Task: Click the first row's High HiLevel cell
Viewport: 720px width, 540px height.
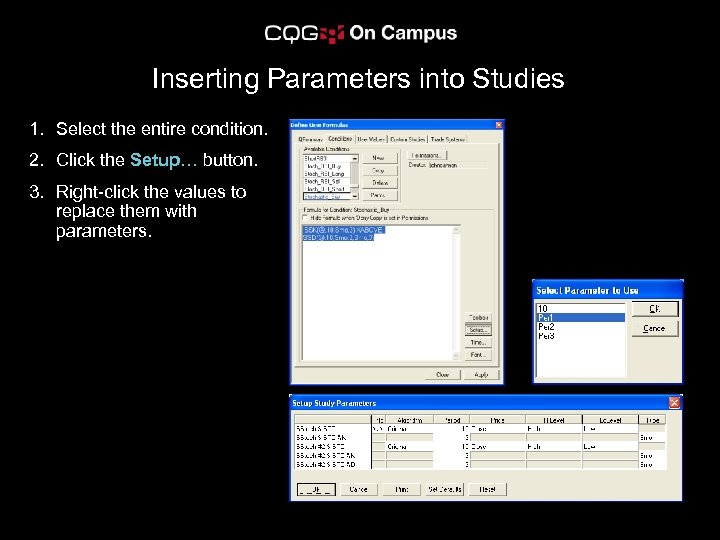Action: pyautogui.click(x=554, y=429)
